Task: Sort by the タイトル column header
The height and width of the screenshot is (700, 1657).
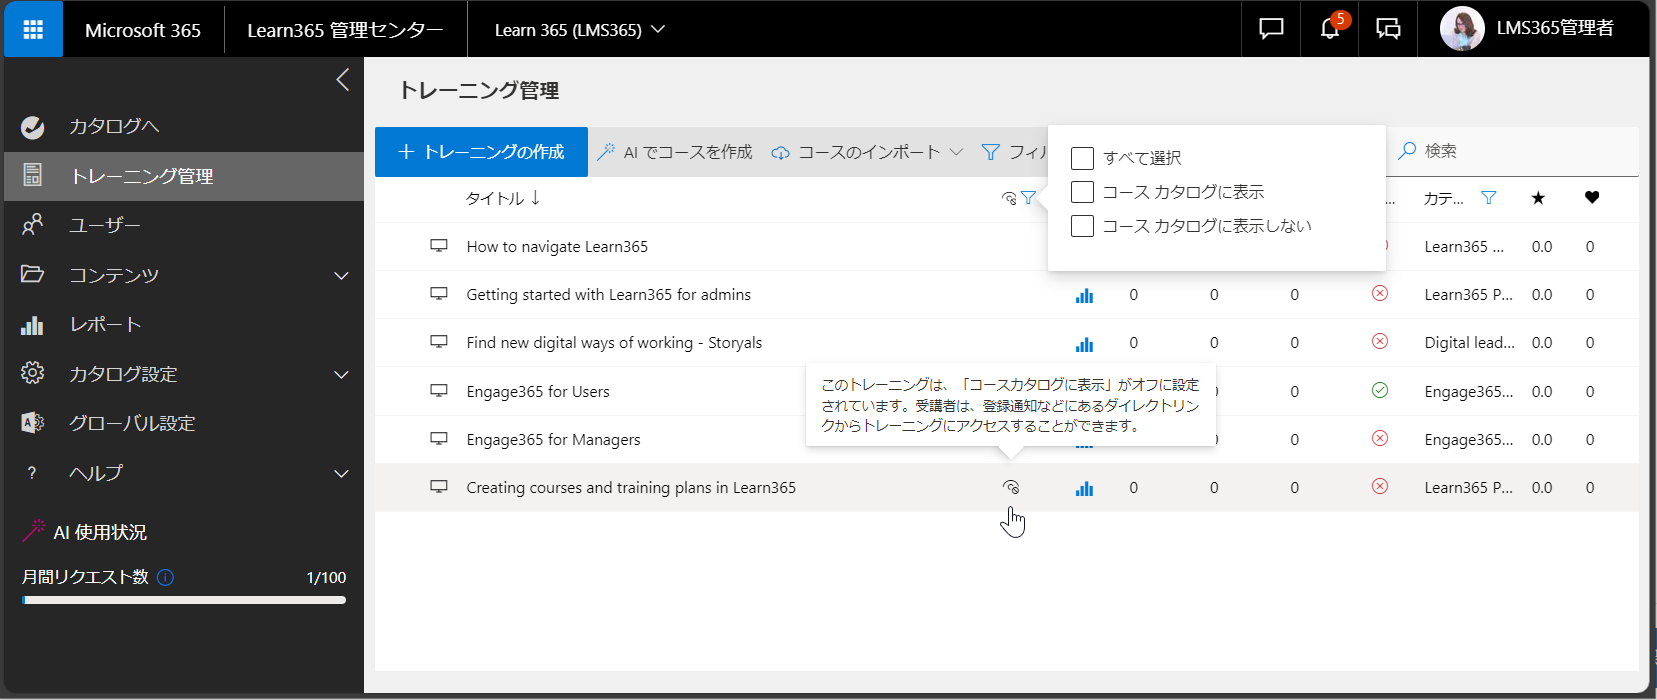Action: pyautogui.click(x=503, y=198)
